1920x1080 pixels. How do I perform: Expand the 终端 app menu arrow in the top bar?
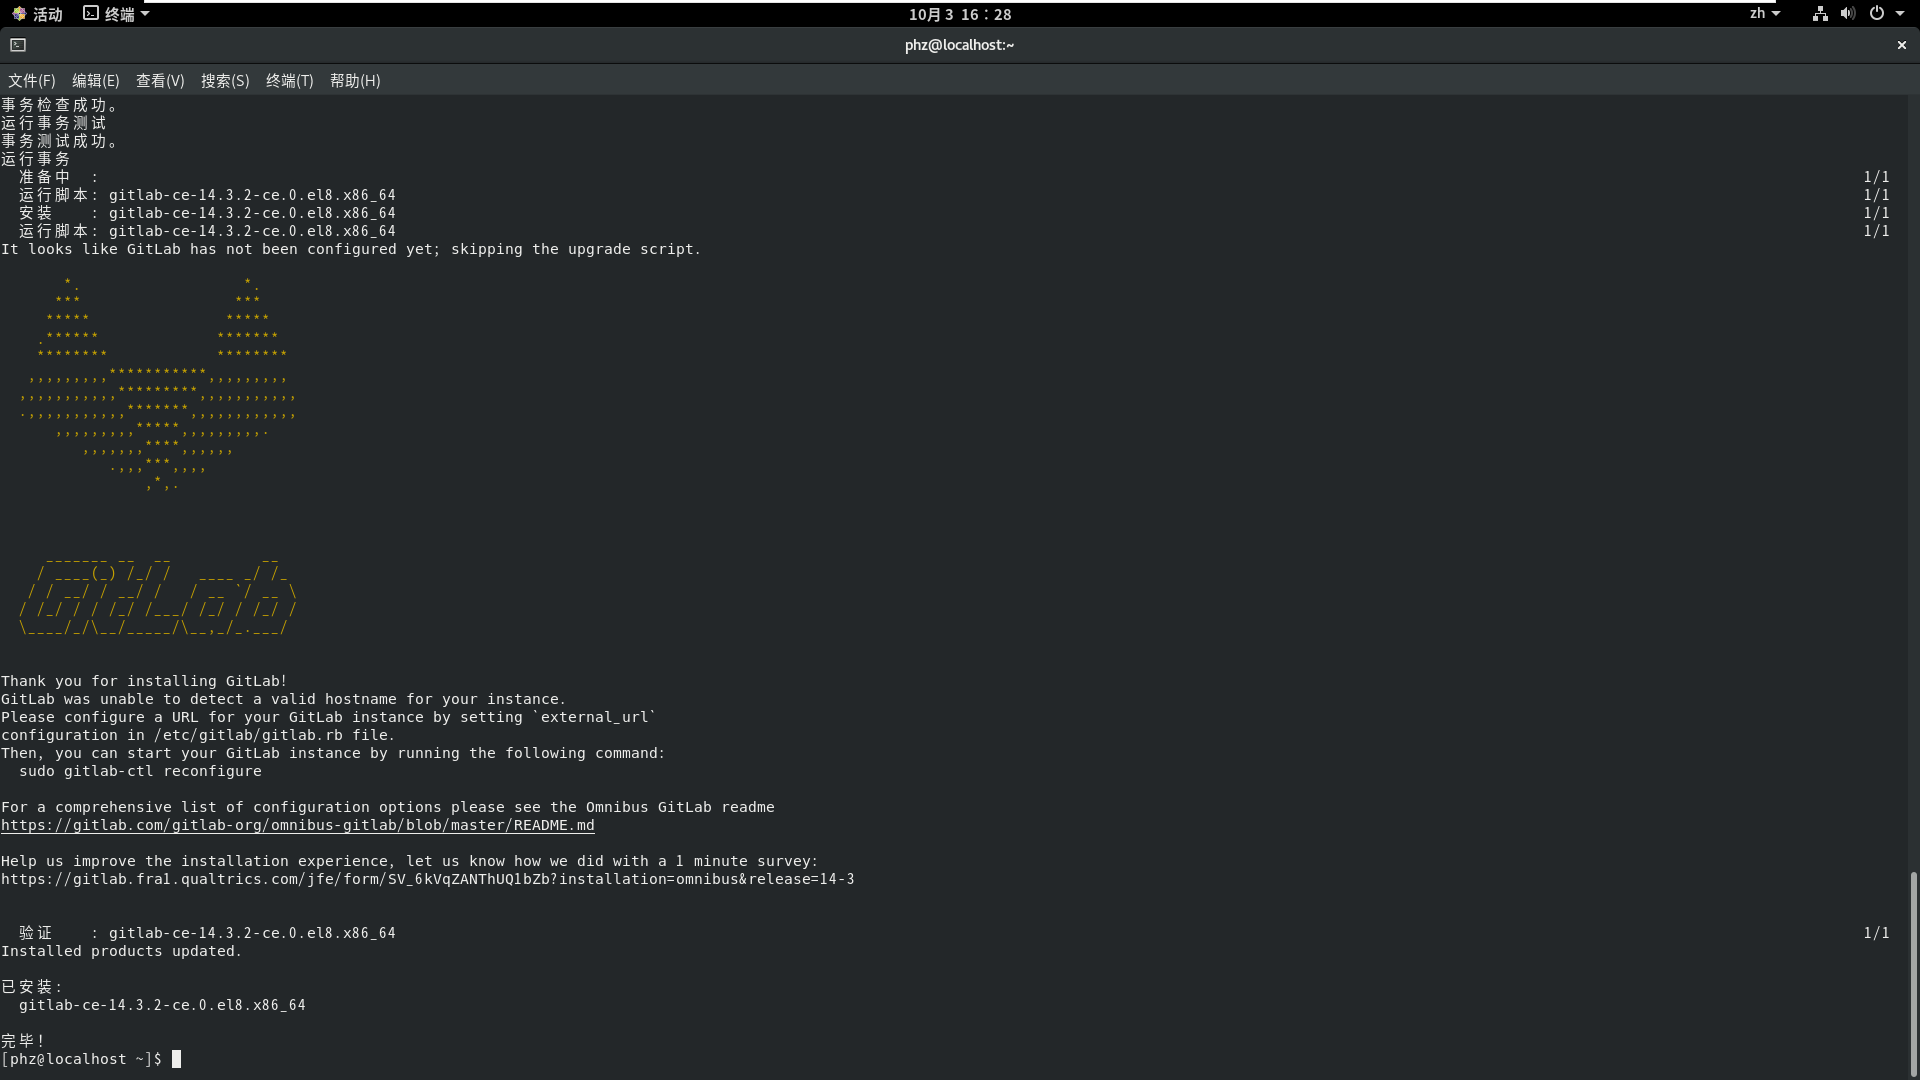(x=145, y=14)
